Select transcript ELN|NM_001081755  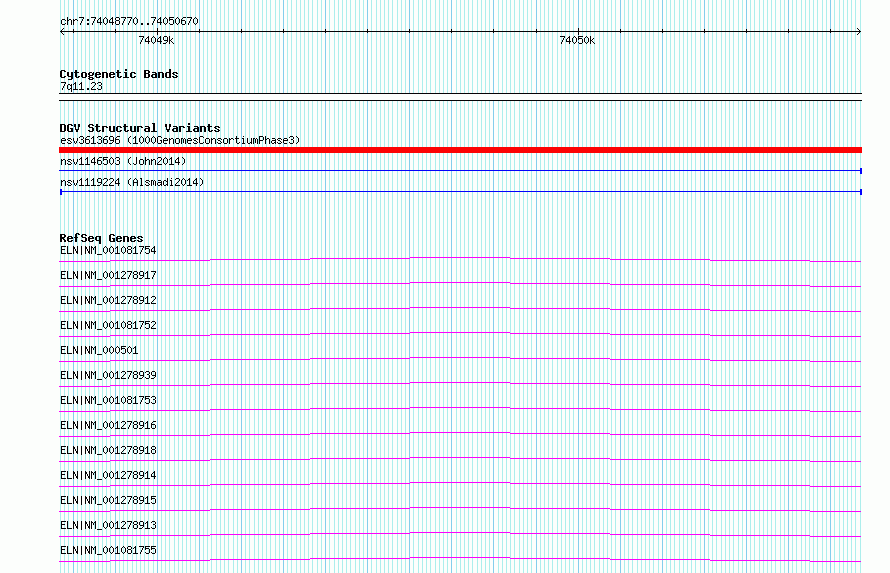click(108, 550)
